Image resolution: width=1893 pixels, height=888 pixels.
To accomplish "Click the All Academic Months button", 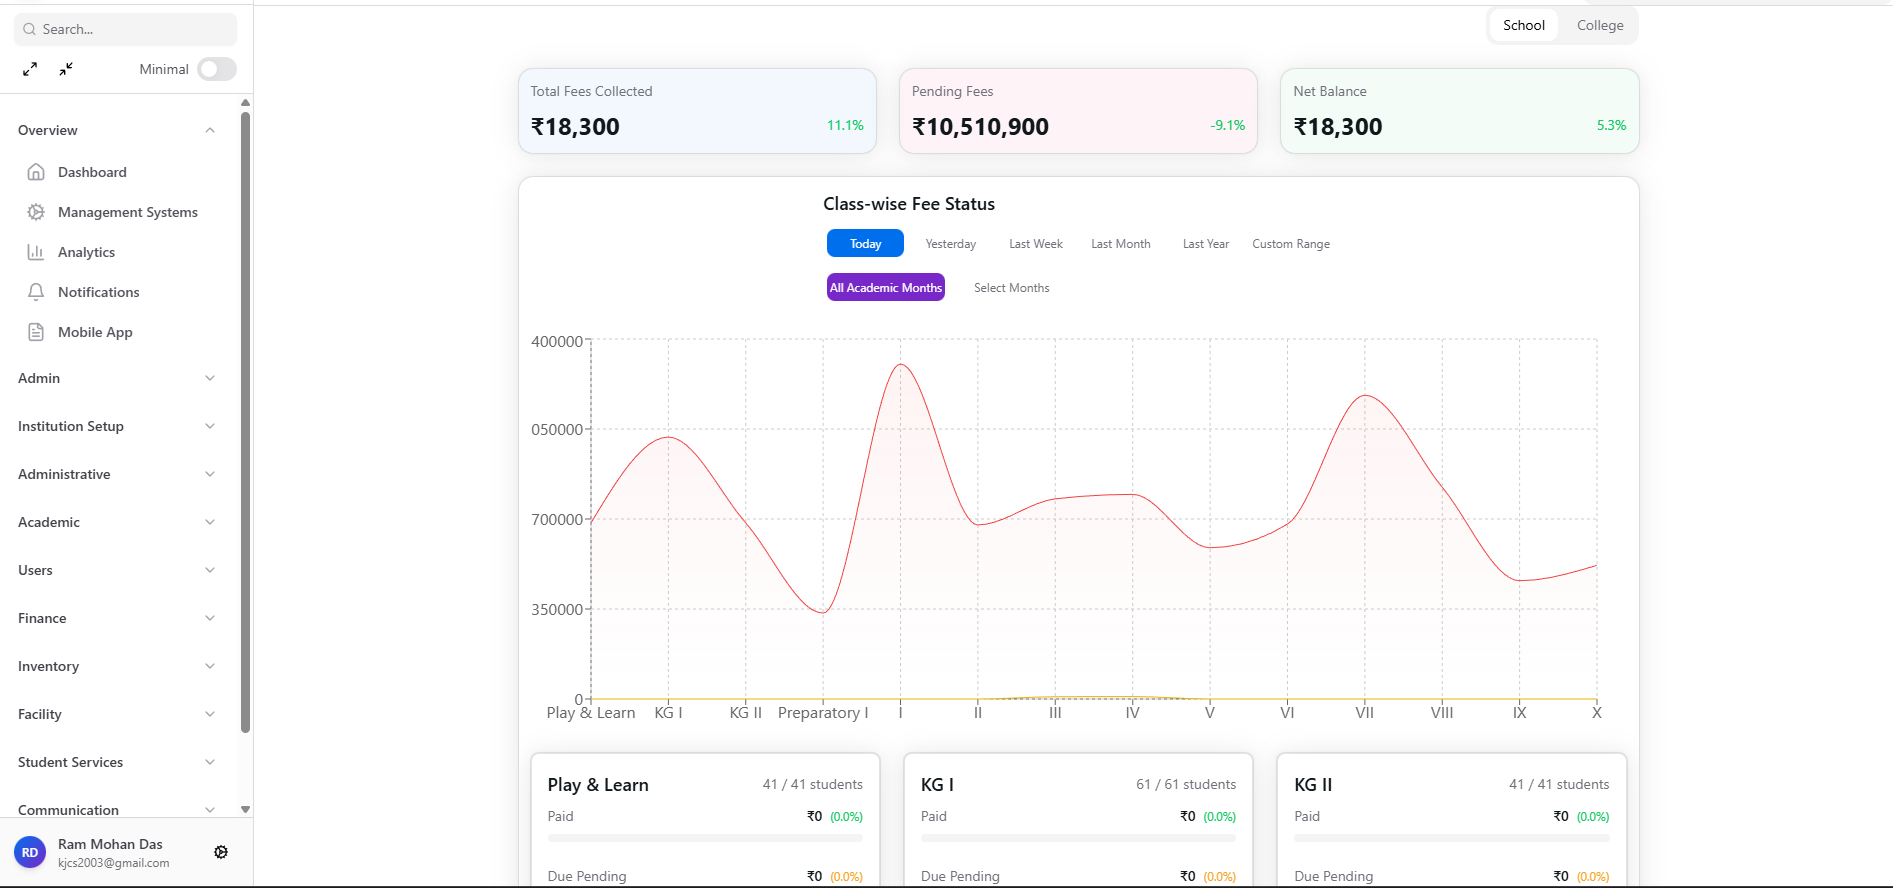I will click(x=885, y=288).
